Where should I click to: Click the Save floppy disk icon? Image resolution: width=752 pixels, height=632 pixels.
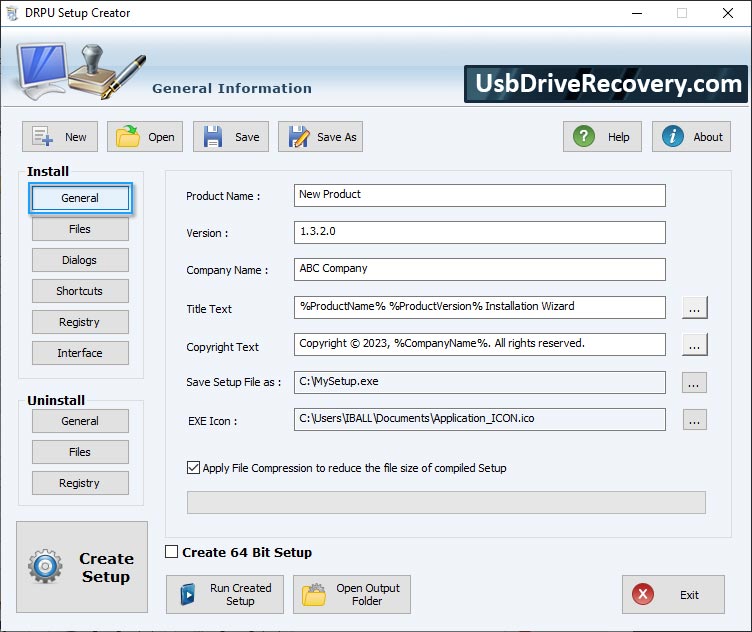pos(212,137)
